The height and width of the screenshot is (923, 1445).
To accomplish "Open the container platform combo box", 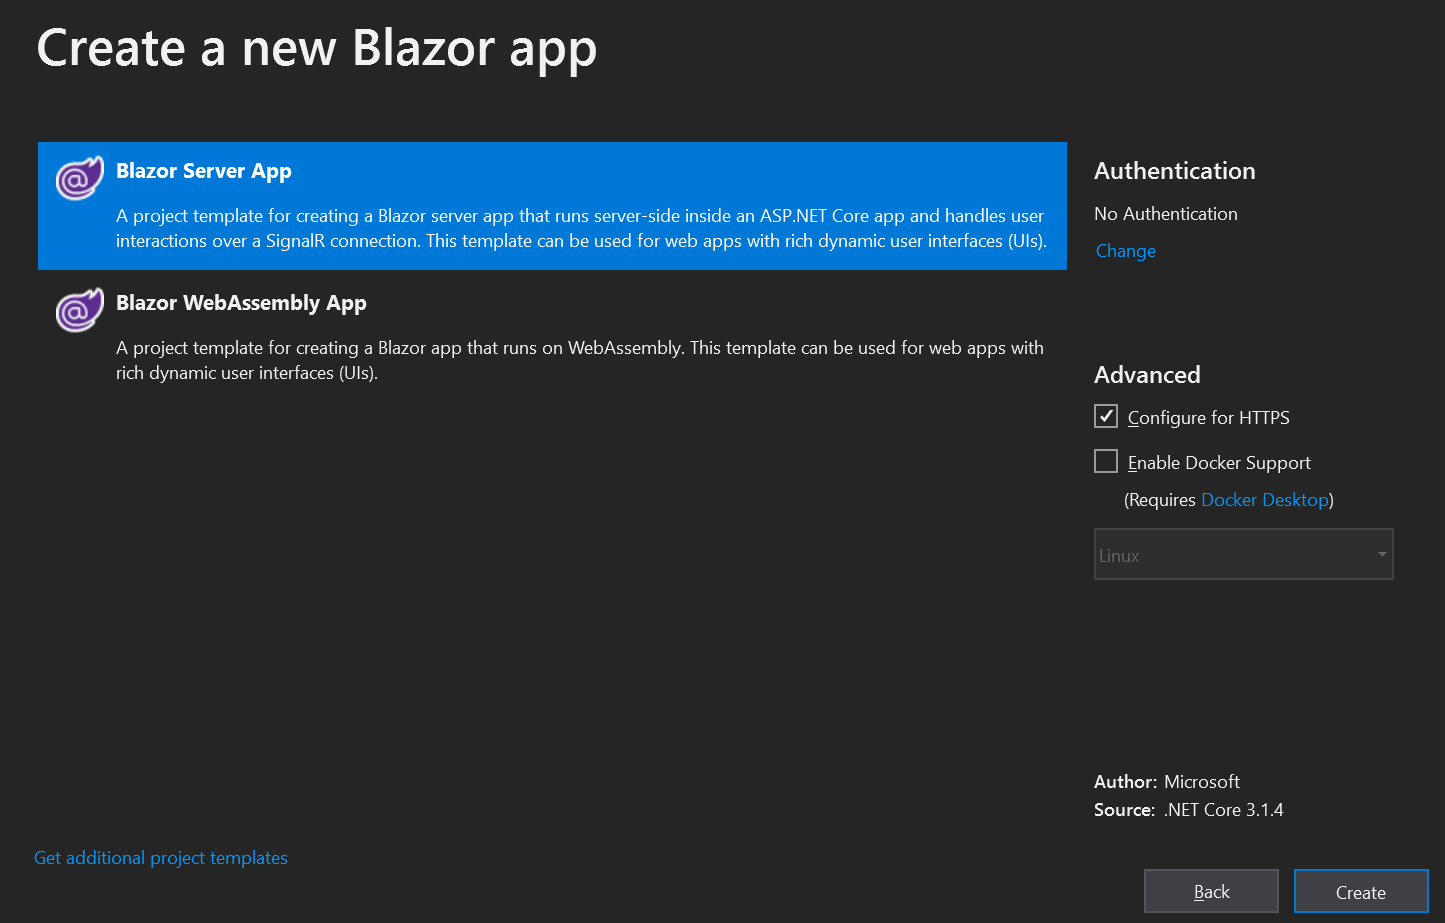I will pos(1243,553).
